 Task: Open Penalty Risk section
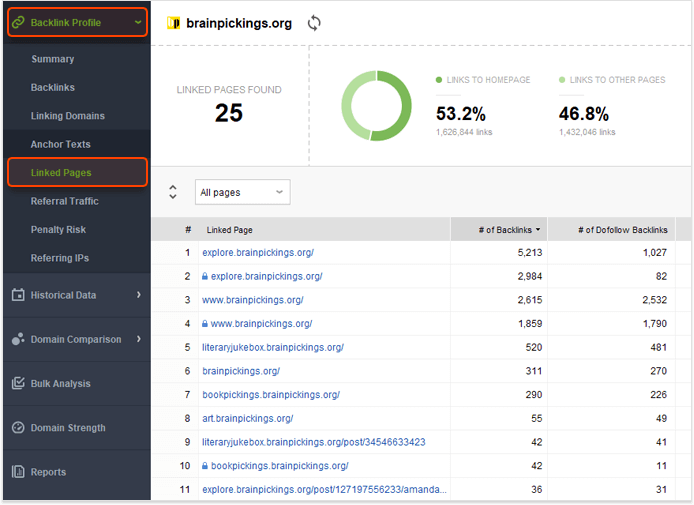[58, 229]
